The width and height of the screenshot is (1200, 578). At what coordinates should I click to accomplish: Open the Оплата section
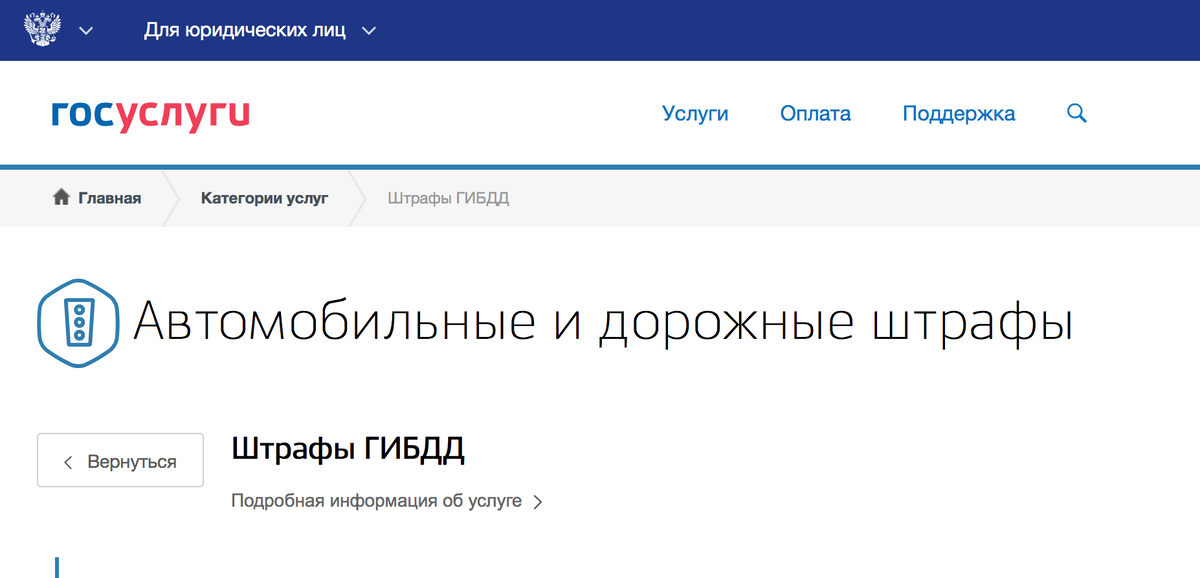click(x=815, y=113)
